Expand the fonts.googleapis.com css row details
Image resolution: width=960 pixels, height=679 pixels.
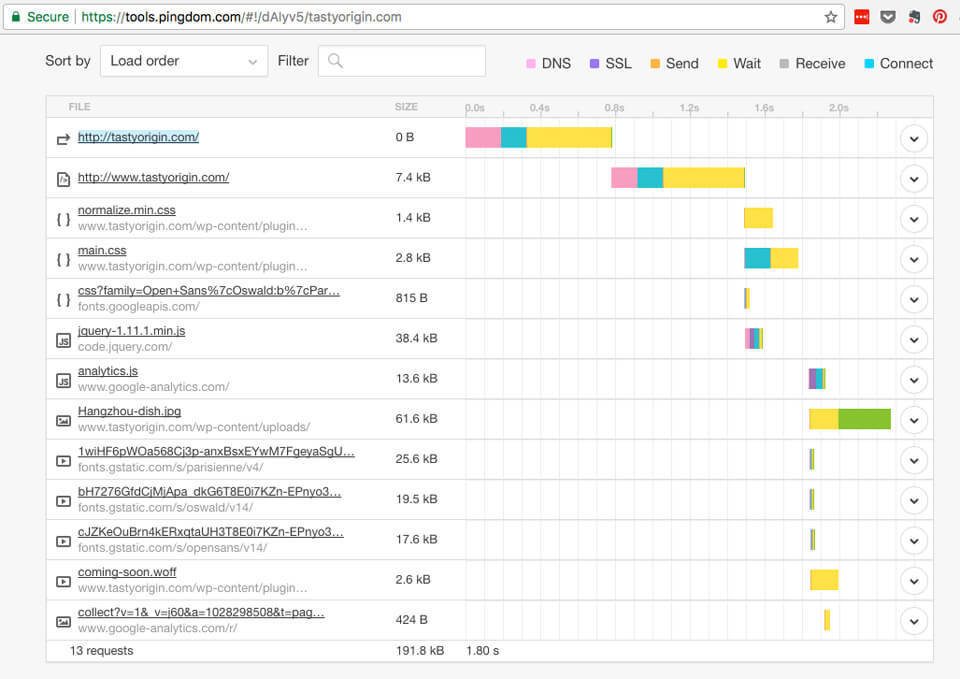(x=913, y=300)
